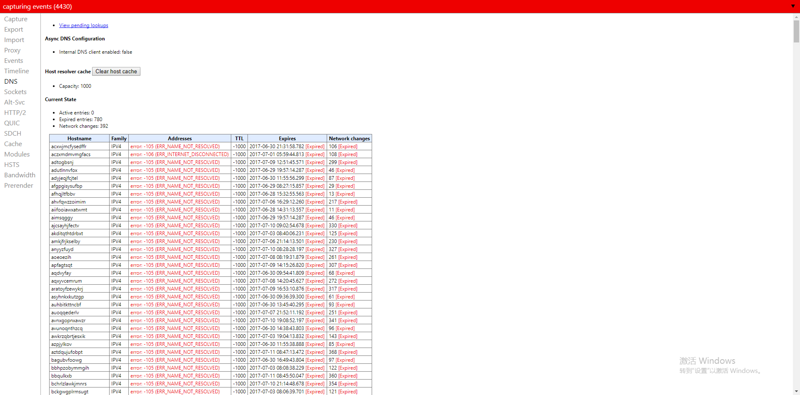View the Cache section

click(13, 144)
